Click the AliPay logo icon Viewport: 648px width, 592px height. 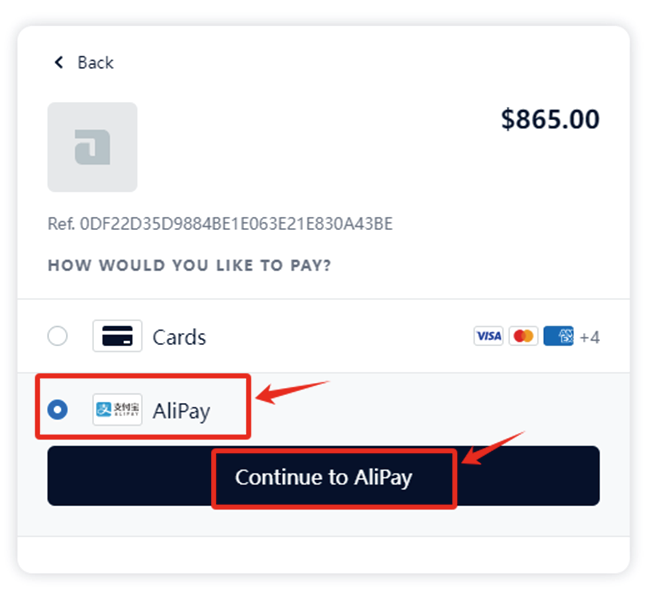pyautogui.click(x=117, y=410)
